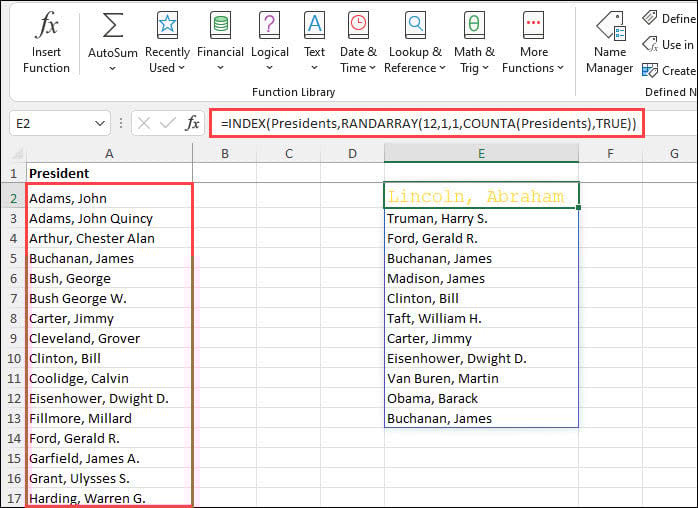Select cell 'Madison, James'

(481, 278)
